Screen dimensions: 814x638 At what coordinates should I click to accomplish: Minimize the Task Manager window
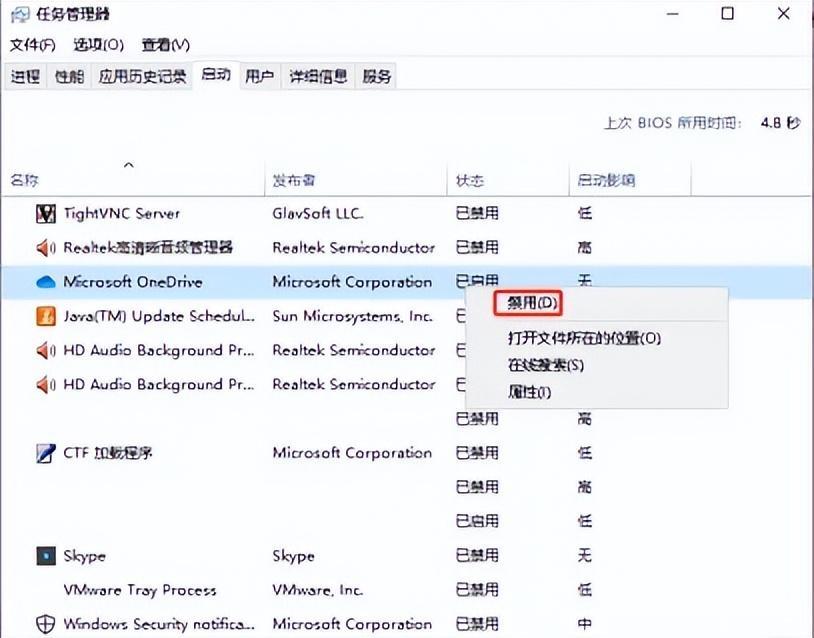673,13
